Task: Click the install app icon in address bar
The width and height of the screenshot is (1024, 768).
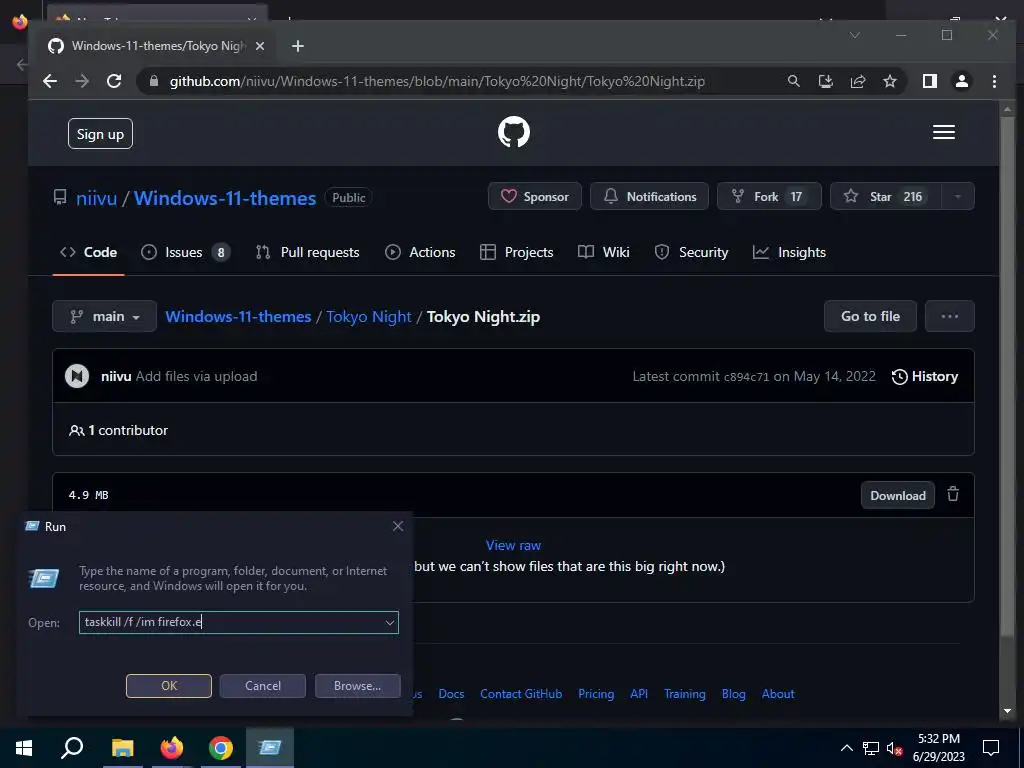Action: (x=825, y=81)
